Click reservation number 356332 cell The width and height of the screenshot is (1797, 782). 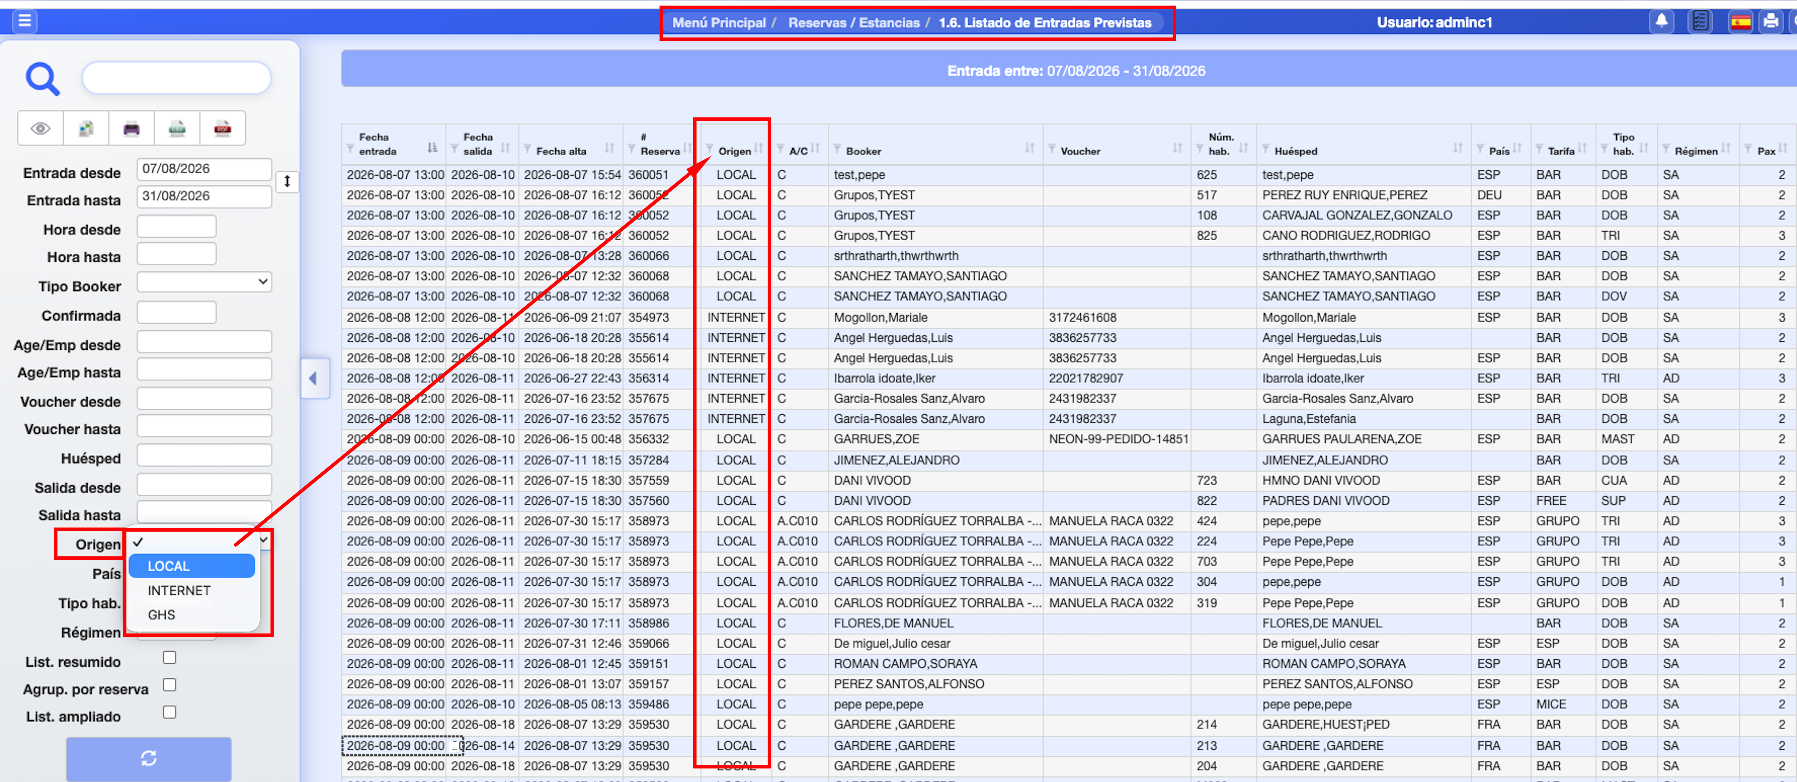(649, 439)
